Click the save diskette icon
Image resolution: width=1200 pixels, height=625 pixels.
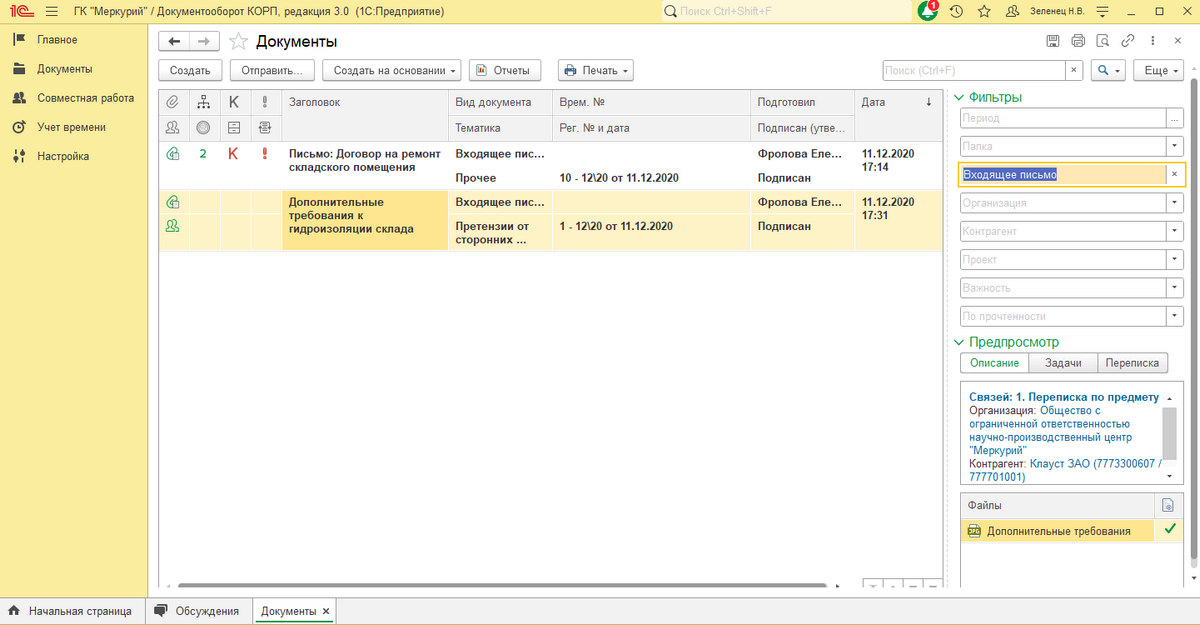[1052, 41]
